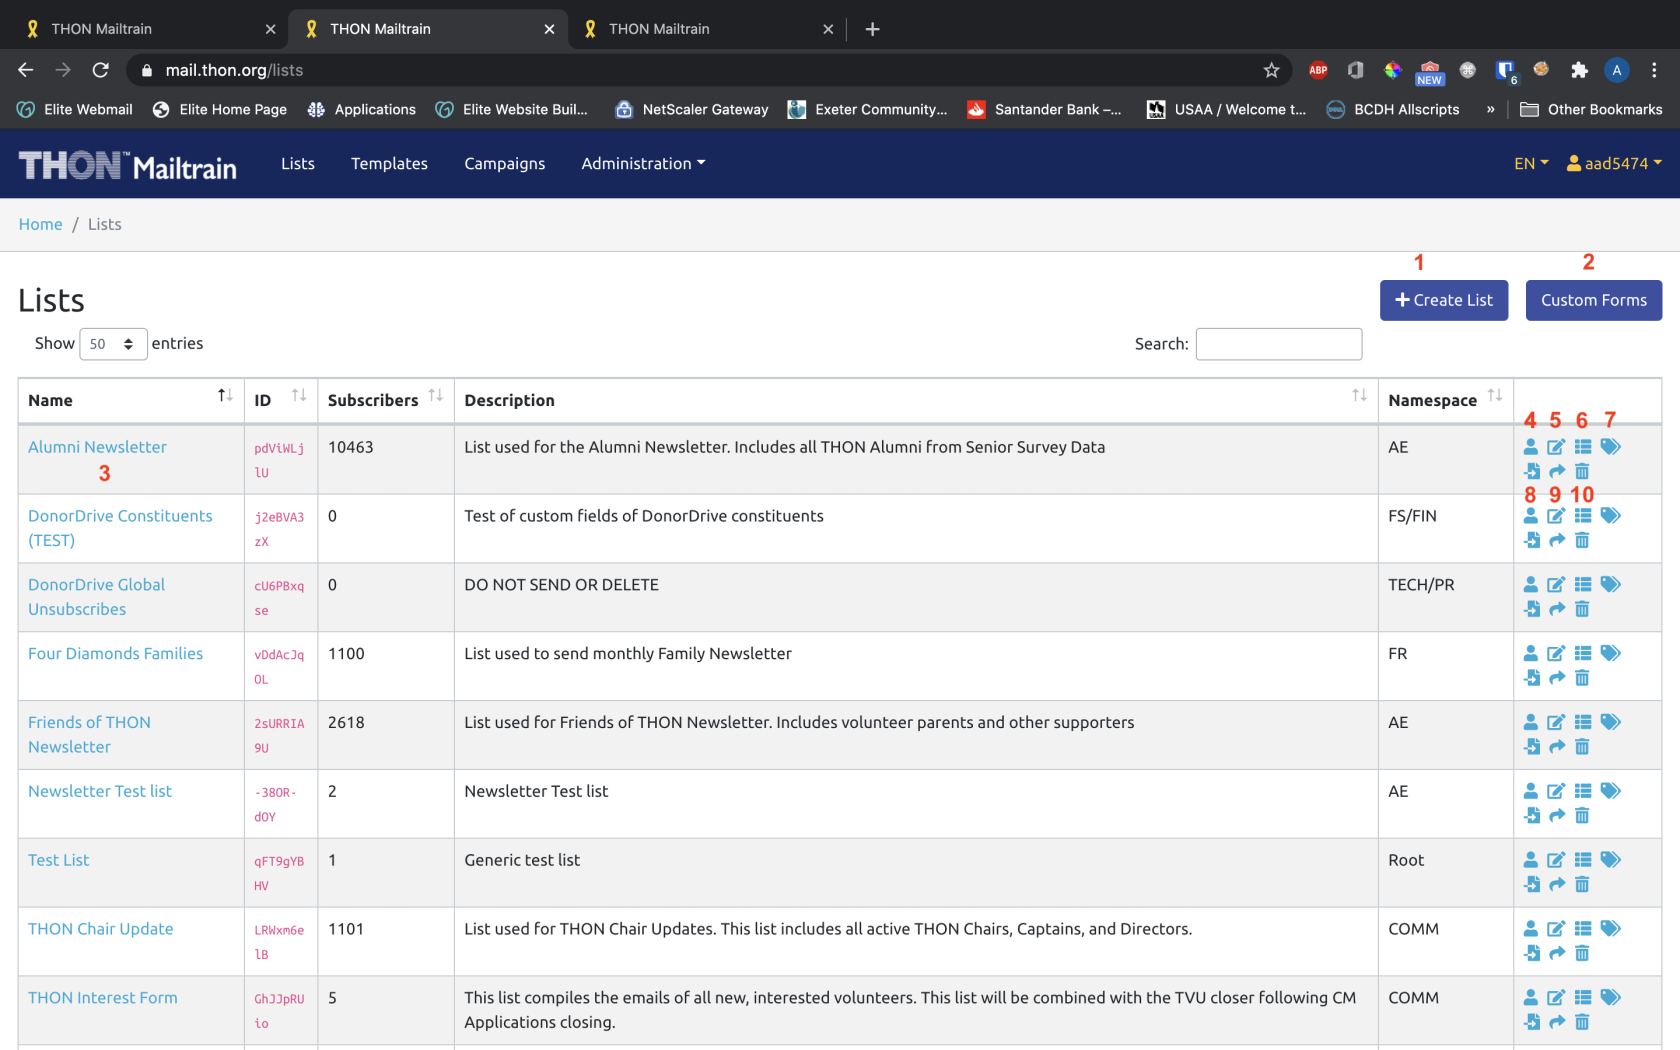Click trash icon for DonorDrive Constituents (TEST)
This screenshot has width=1680, height=1050.
(x=1582, y=540)
